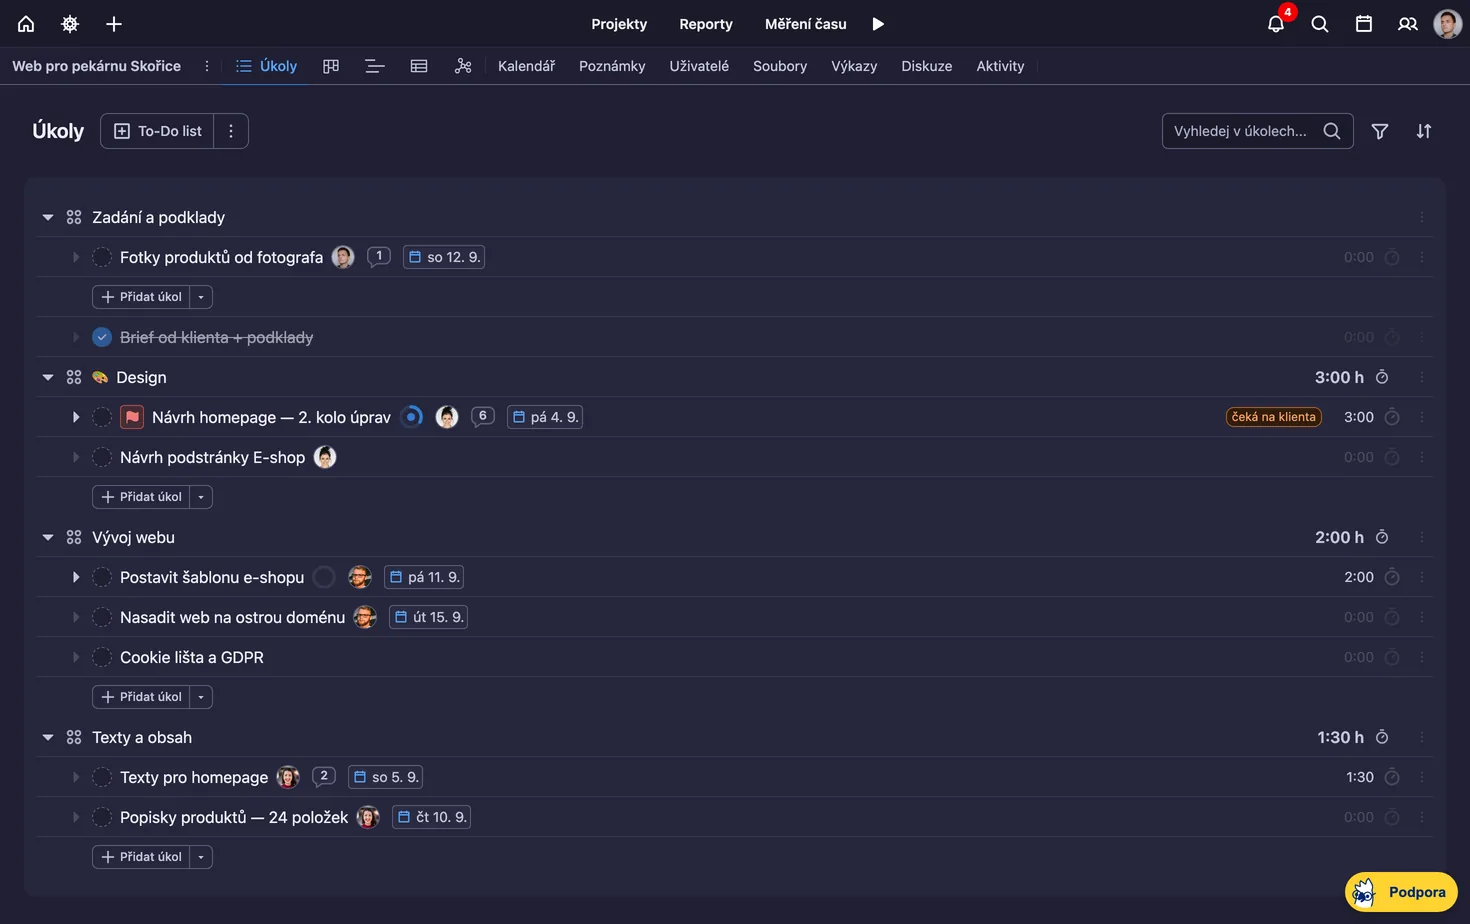This screenshot has height=924, width=1470.
Task: Open the Podpora support button
Action: [x=1401, y=892]
